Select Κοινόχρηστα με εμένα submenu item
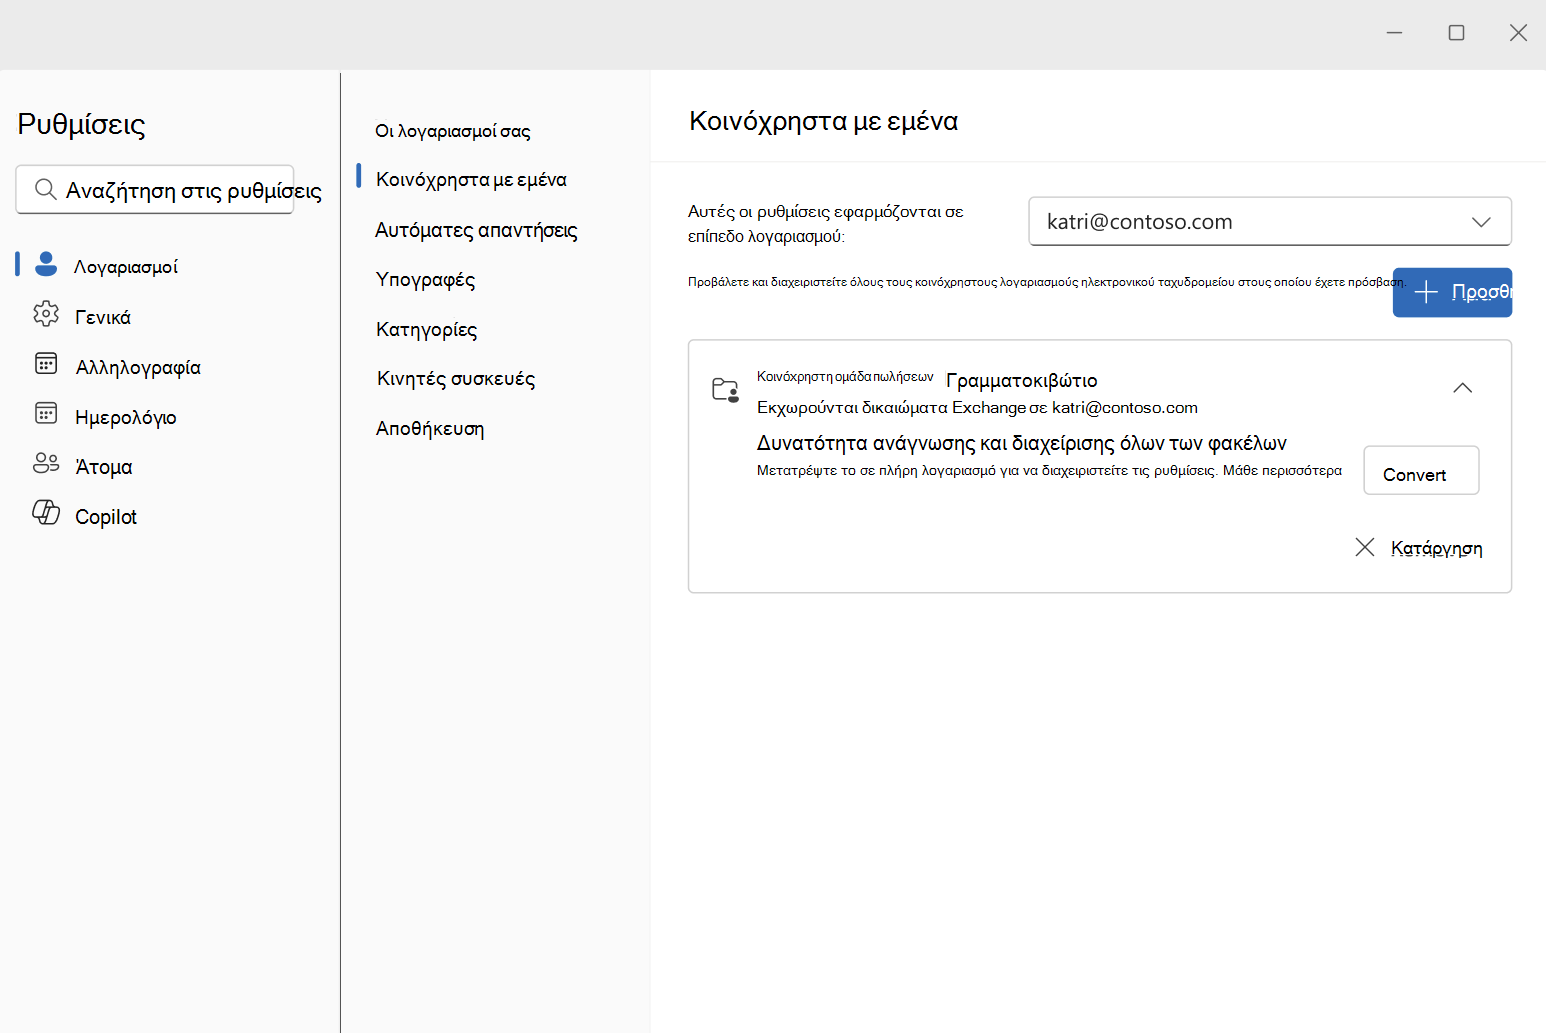The width and height of the screenshot is (1546, 1033). pos(471,179)
